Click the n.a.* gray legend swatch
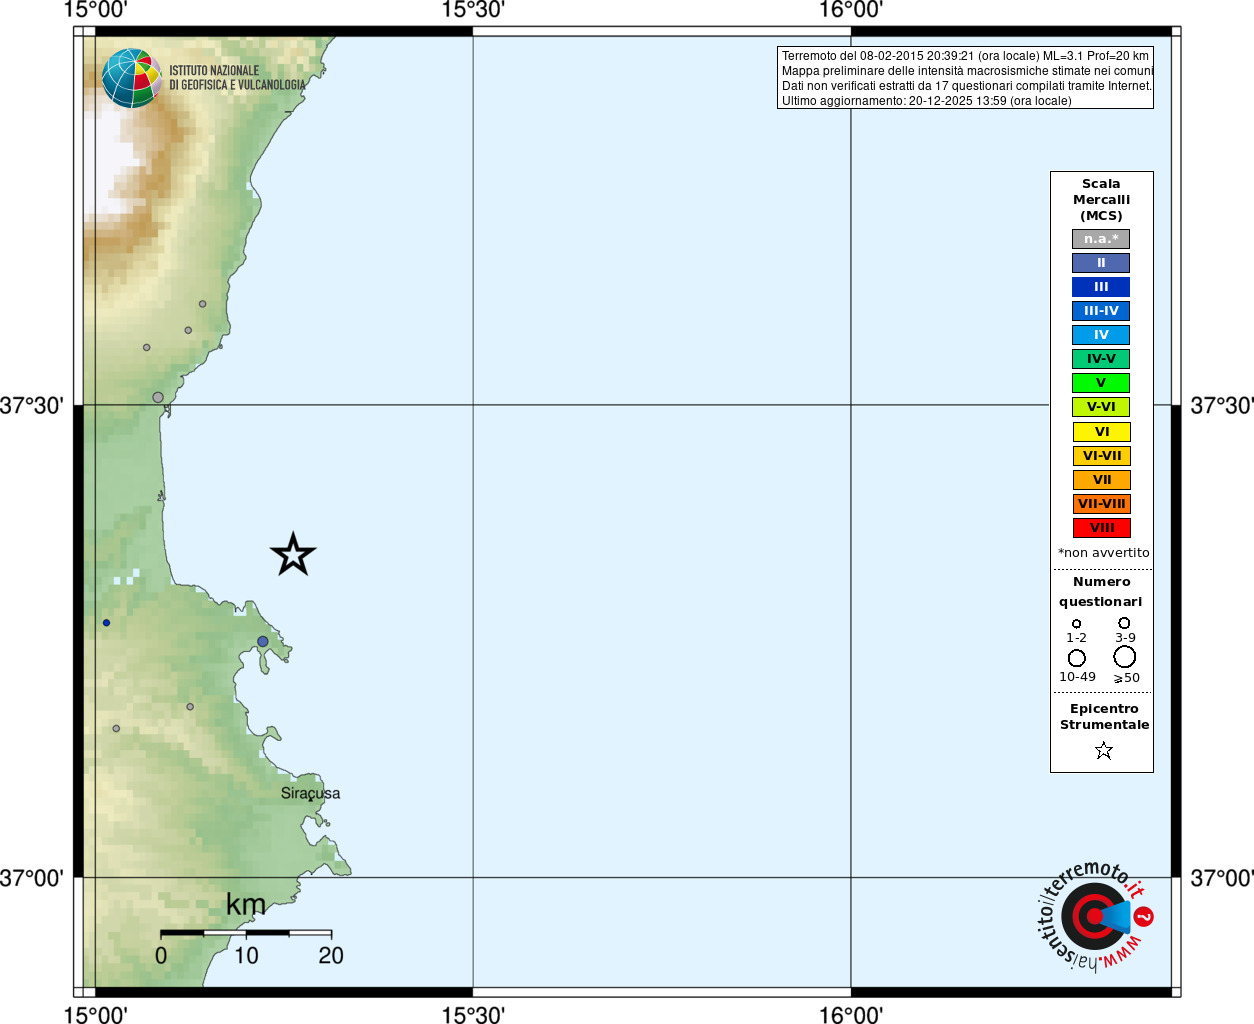The height and width of the screenshot is (1024, 1254). pos(1101,239)
